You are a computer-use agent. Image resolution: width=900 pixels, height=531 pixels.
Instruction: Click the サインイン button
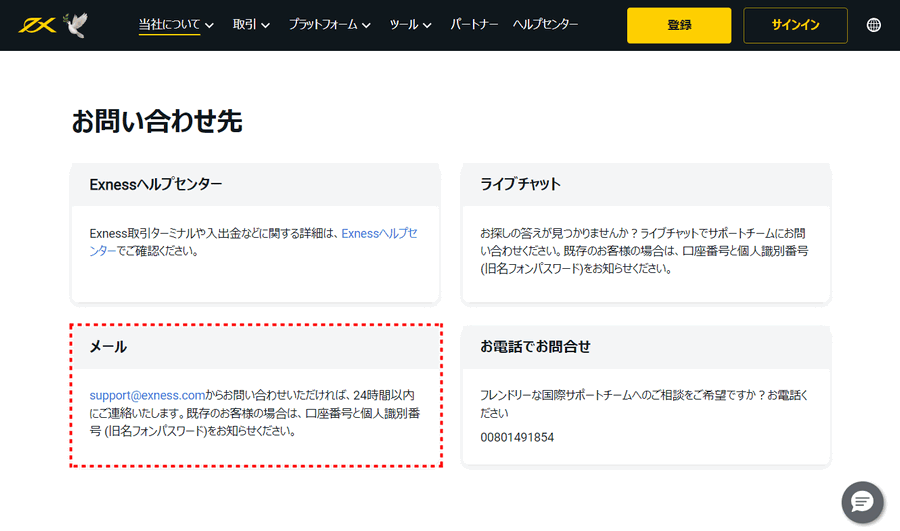[x=795, y=25]
